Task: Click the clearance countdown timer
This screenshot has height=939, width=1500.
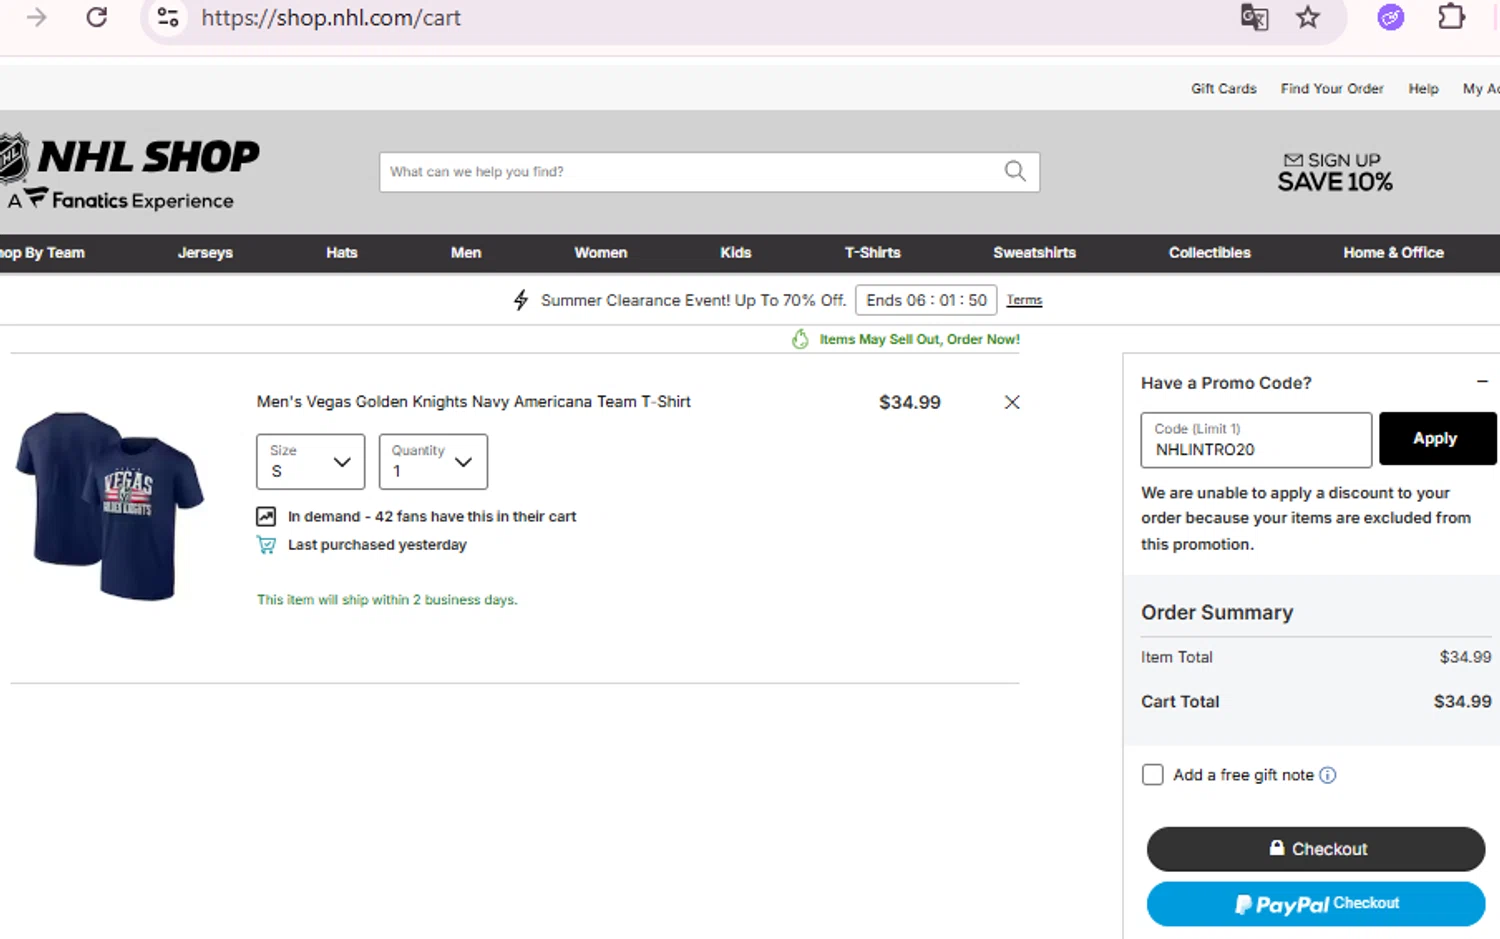Action: pos(926,300)
